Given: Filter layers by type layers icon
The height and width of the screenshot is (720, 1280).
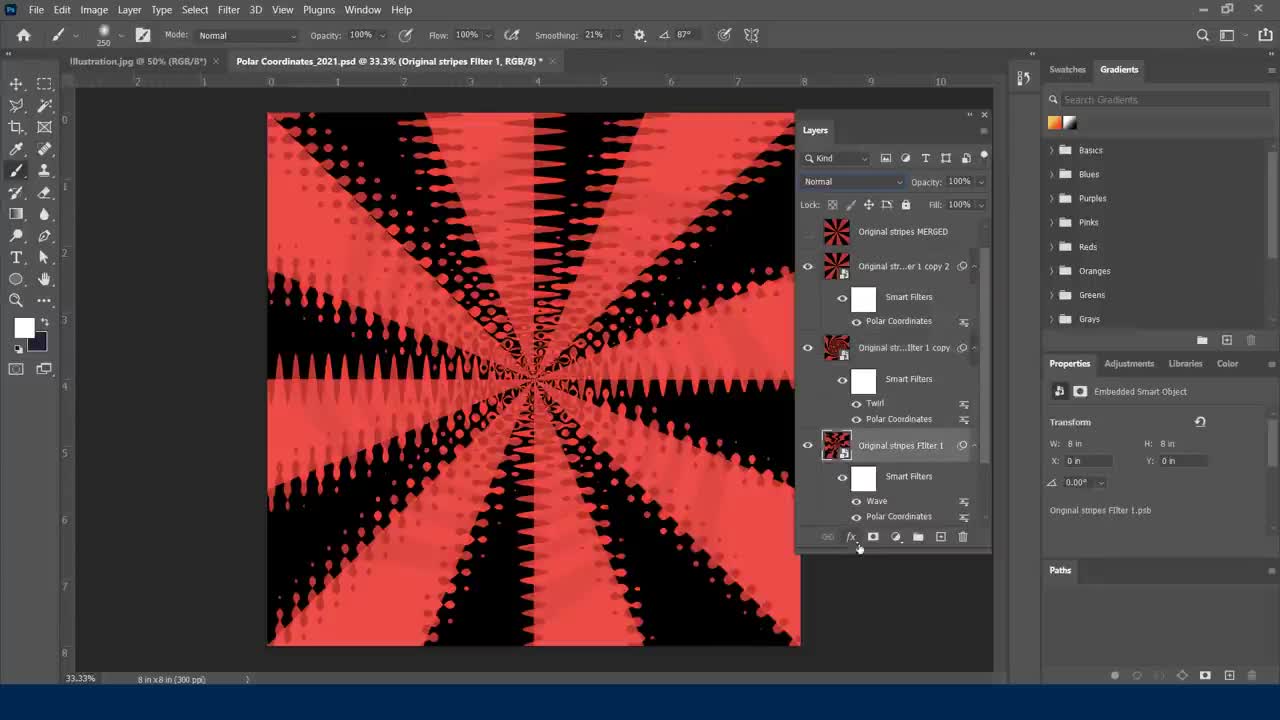Looking at the screenshot, I should pyautogui.click(x=925, y=158).
